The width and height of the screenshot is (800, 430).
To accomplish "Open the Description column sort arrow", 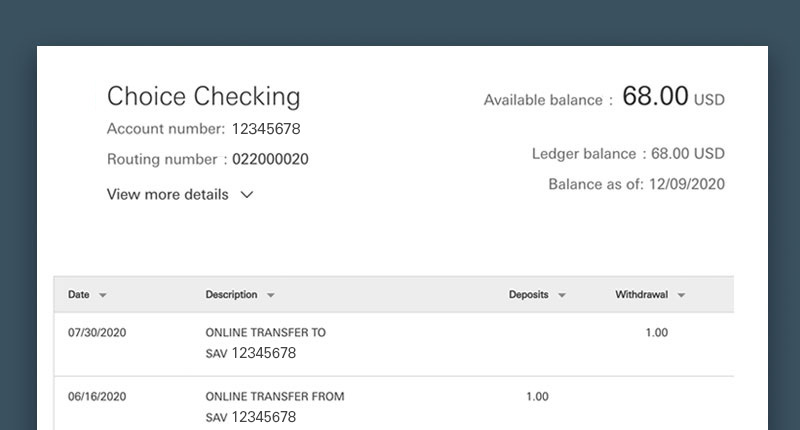I will click(x=271, y=295).
